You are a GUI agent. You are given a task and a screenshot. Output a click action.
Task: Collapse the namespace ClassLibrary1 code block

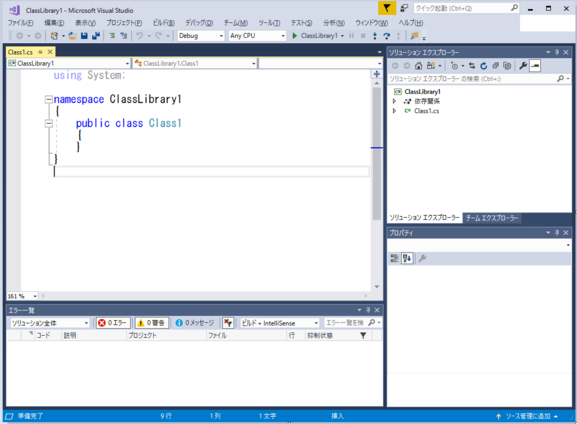pos(49,99)
